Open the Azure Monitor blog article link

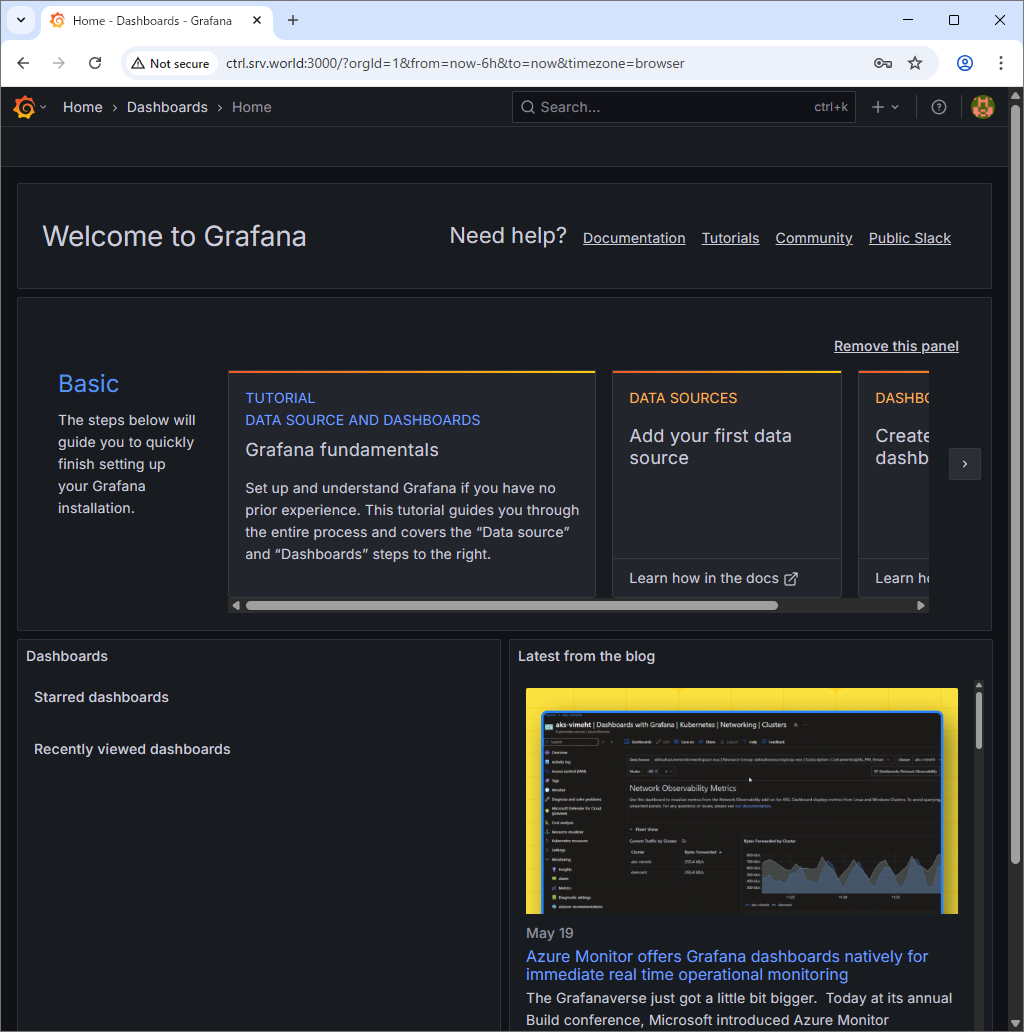coord(727,965)
